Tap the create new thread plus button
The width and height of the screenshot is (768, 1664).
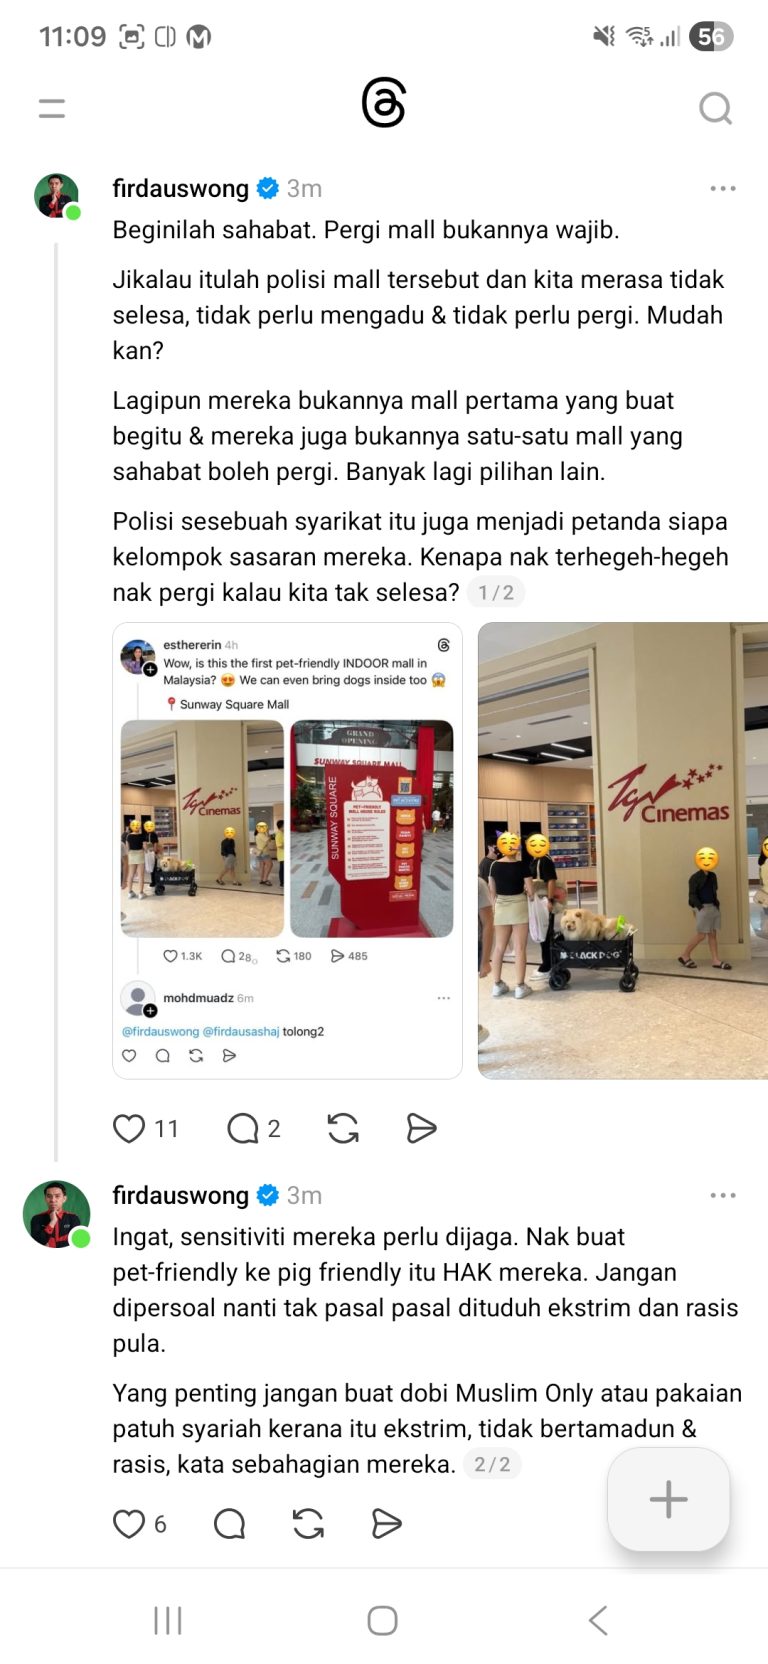tap(668, 1499)
